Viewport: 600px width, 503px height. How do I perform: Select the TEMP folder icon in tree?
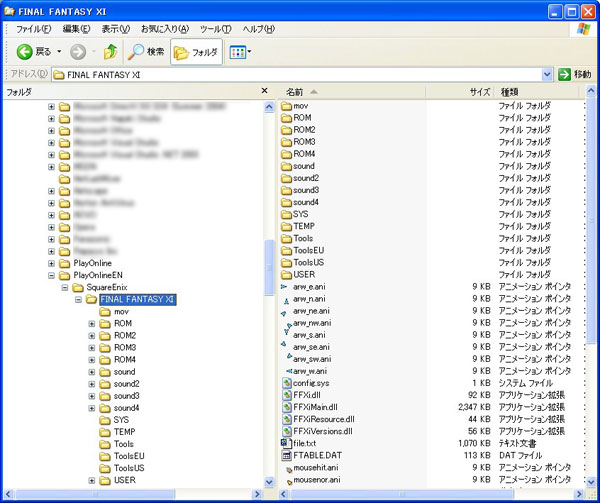point(105,432)
